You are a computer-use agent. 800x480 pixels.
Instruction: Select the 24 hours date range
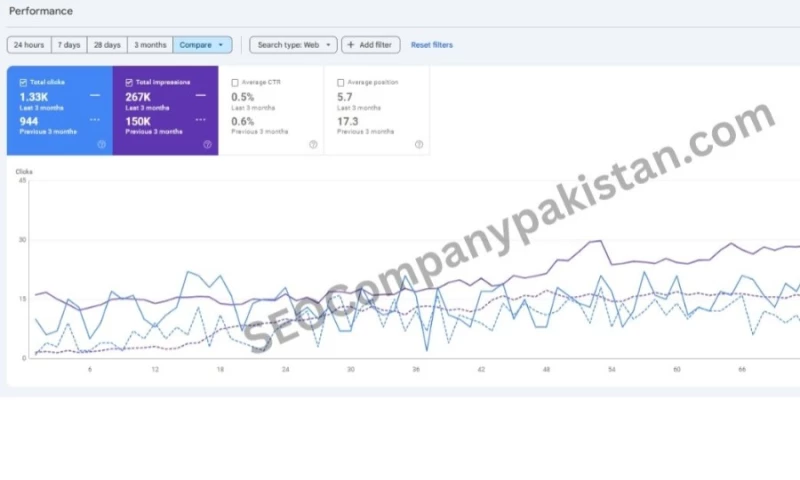coord(28,45)
